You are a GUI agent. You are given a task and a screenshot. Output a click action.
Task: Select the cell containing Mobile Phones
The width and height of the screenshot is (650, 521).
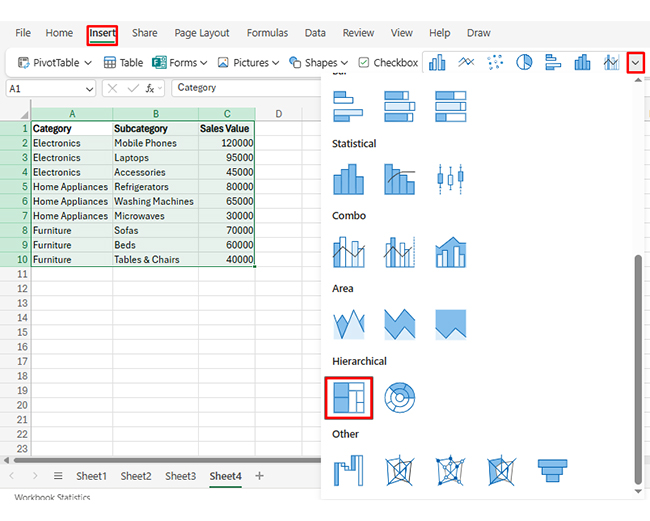(x=155, y=143)
